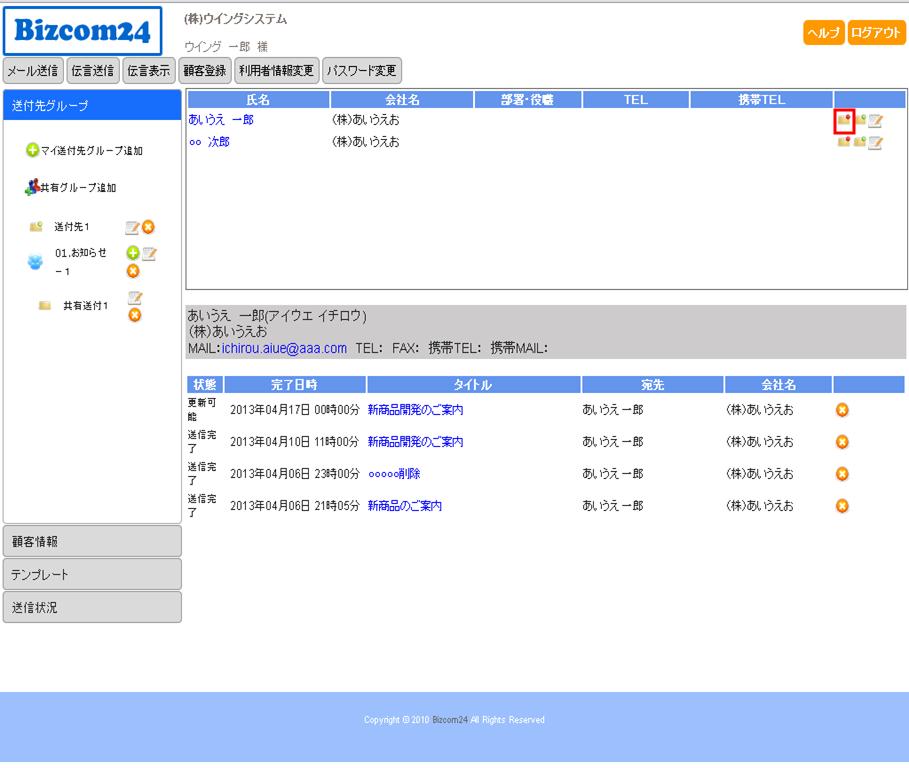Click the red-dot envelope icon for あいうえ 一郎
Image resolution: width=909 pixels, height=768 pixels.
click(844, 120)
